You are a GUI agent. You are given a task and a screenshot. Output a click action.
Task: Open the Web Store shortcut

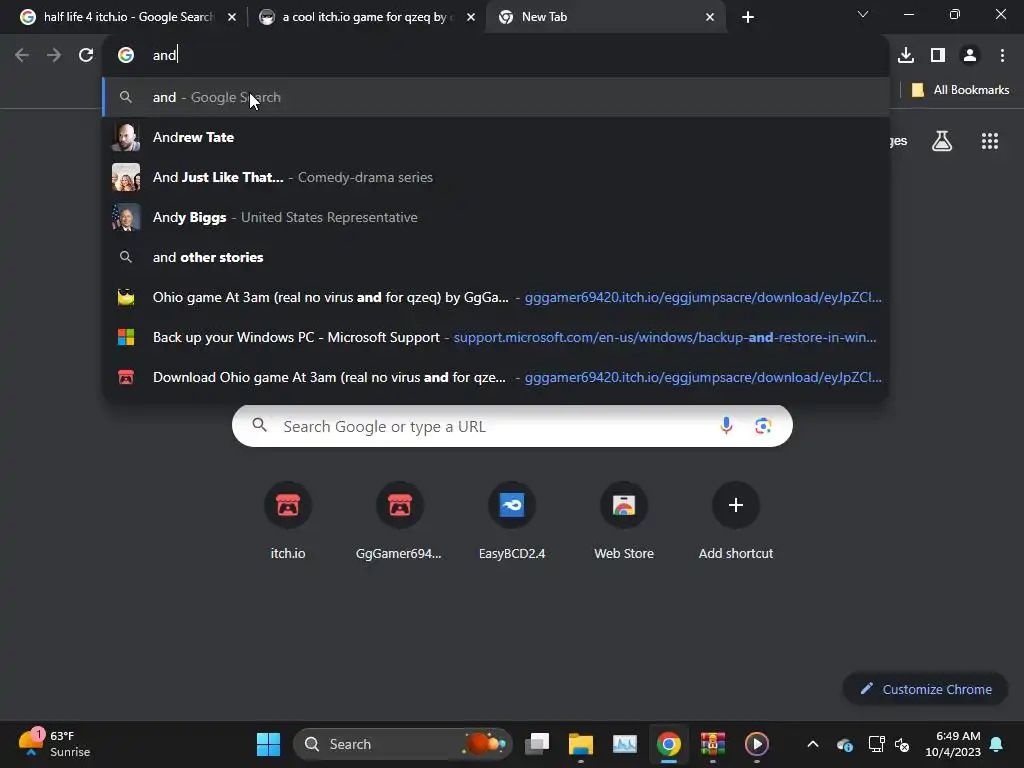(624, 520)
